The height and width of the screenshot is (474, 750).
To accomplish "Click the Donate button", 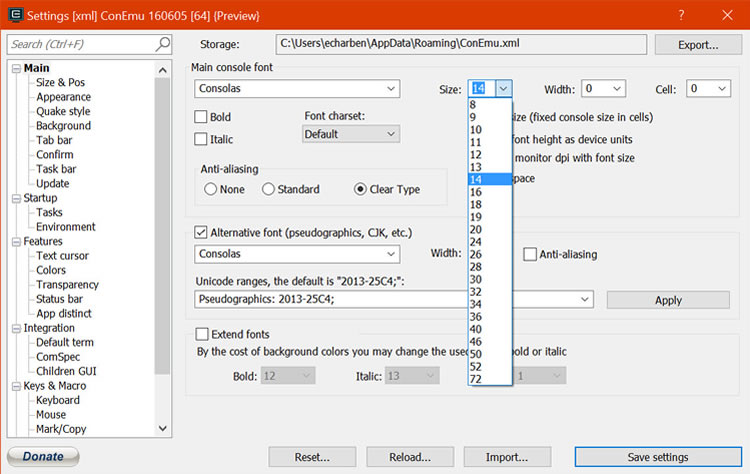I will click(x=43, y=456).
